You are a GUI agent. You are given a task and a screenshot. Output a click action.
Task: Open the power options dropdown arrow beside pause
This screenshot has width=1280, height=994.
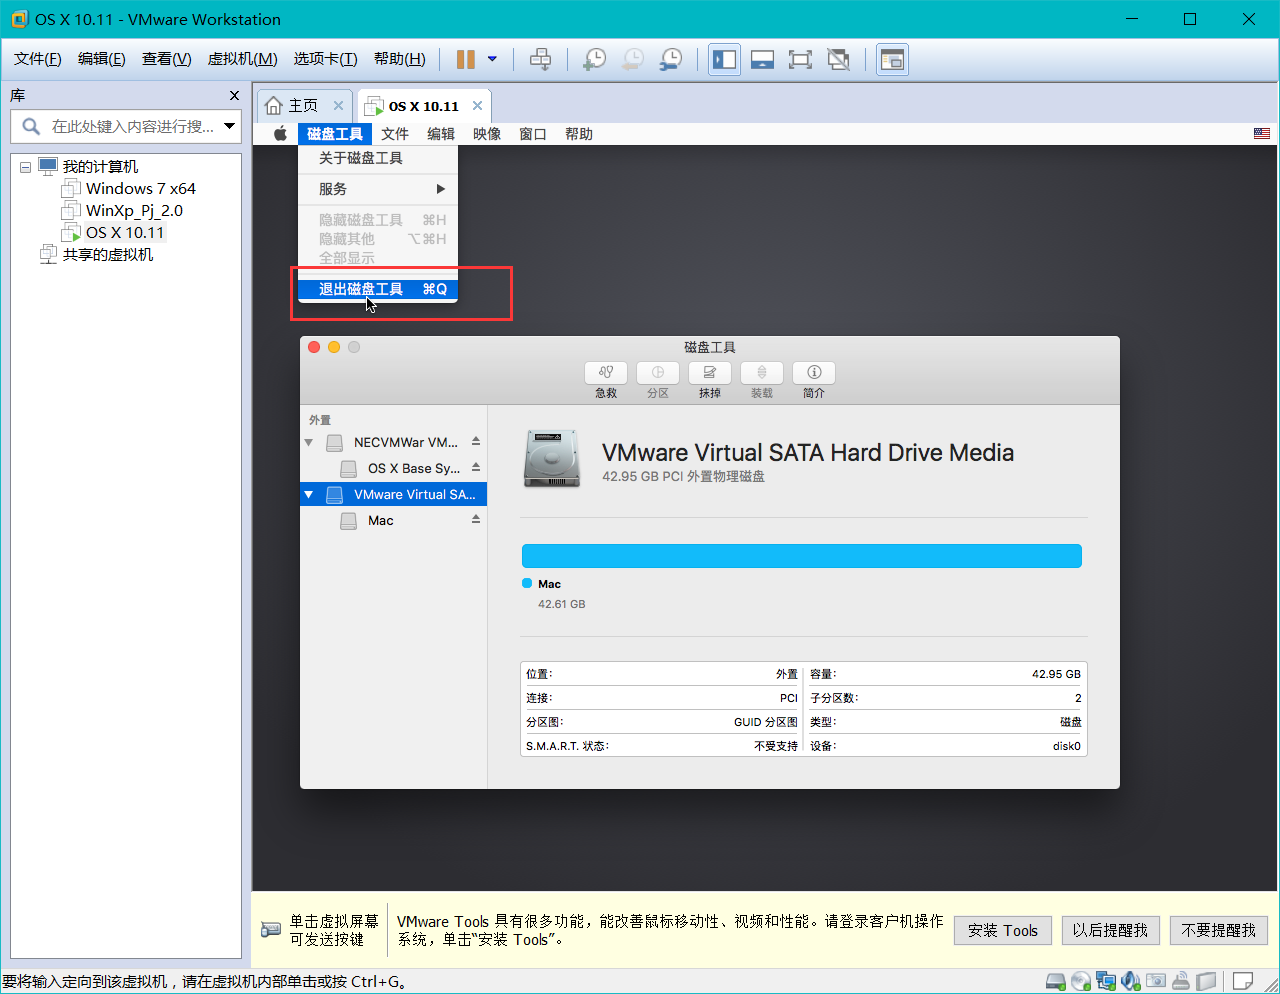coord(492,59)
